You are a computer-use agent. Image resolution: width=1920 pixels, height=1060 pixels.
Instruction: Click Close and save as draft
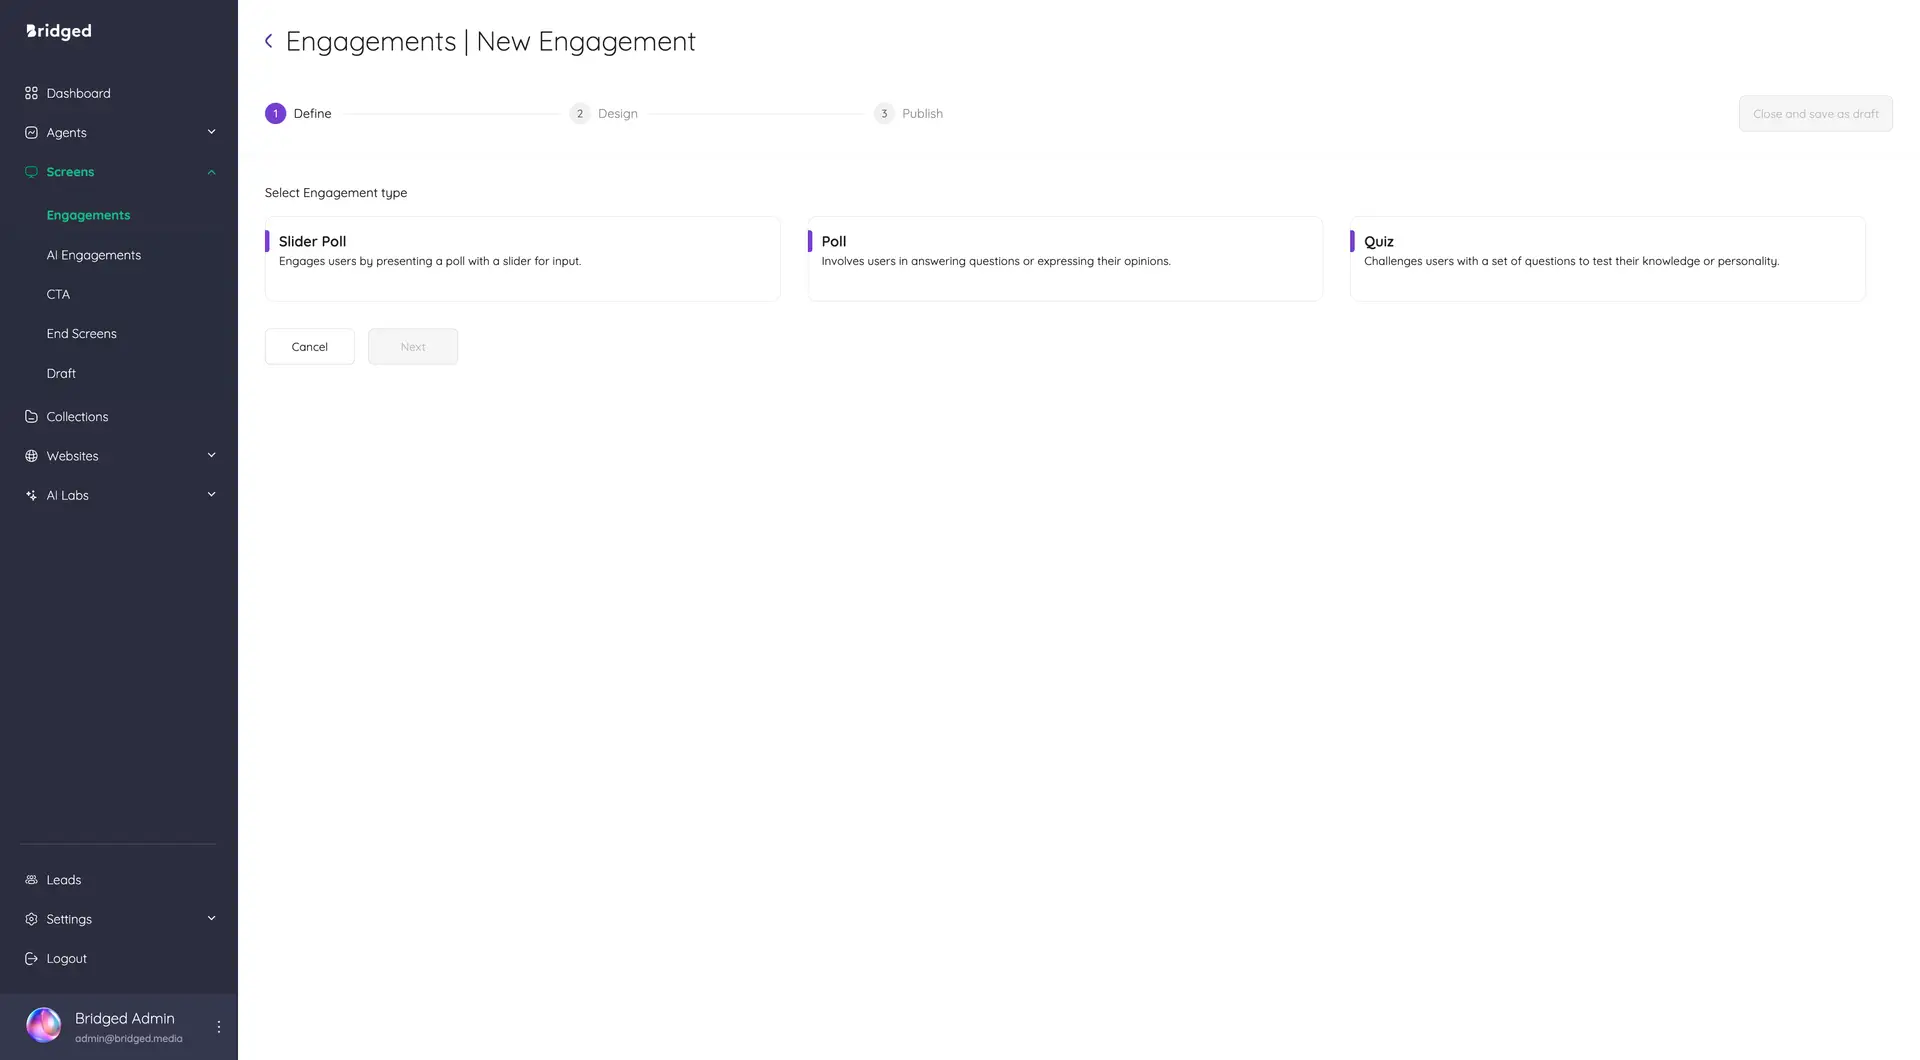(1815, 113)
